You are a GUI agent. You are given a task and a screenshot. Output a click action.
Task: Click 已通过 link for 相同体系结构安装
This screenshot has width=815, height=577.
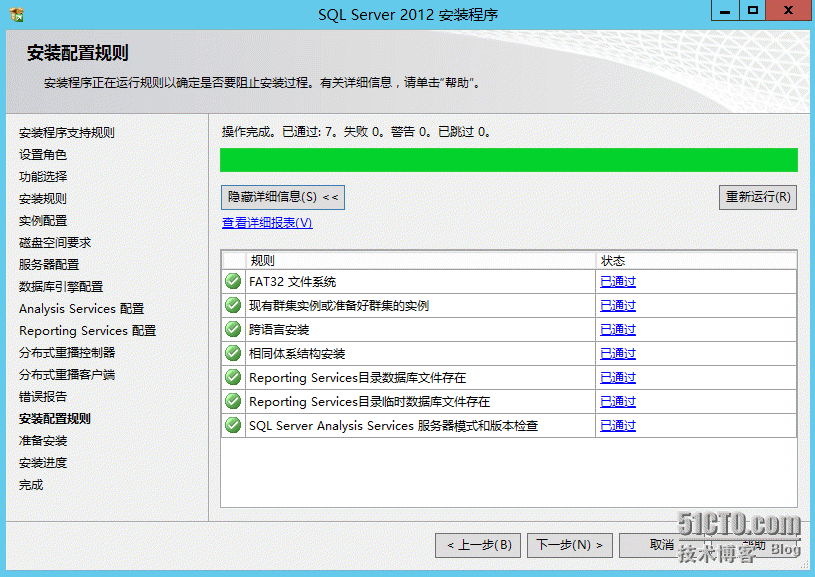click(618, 353)
